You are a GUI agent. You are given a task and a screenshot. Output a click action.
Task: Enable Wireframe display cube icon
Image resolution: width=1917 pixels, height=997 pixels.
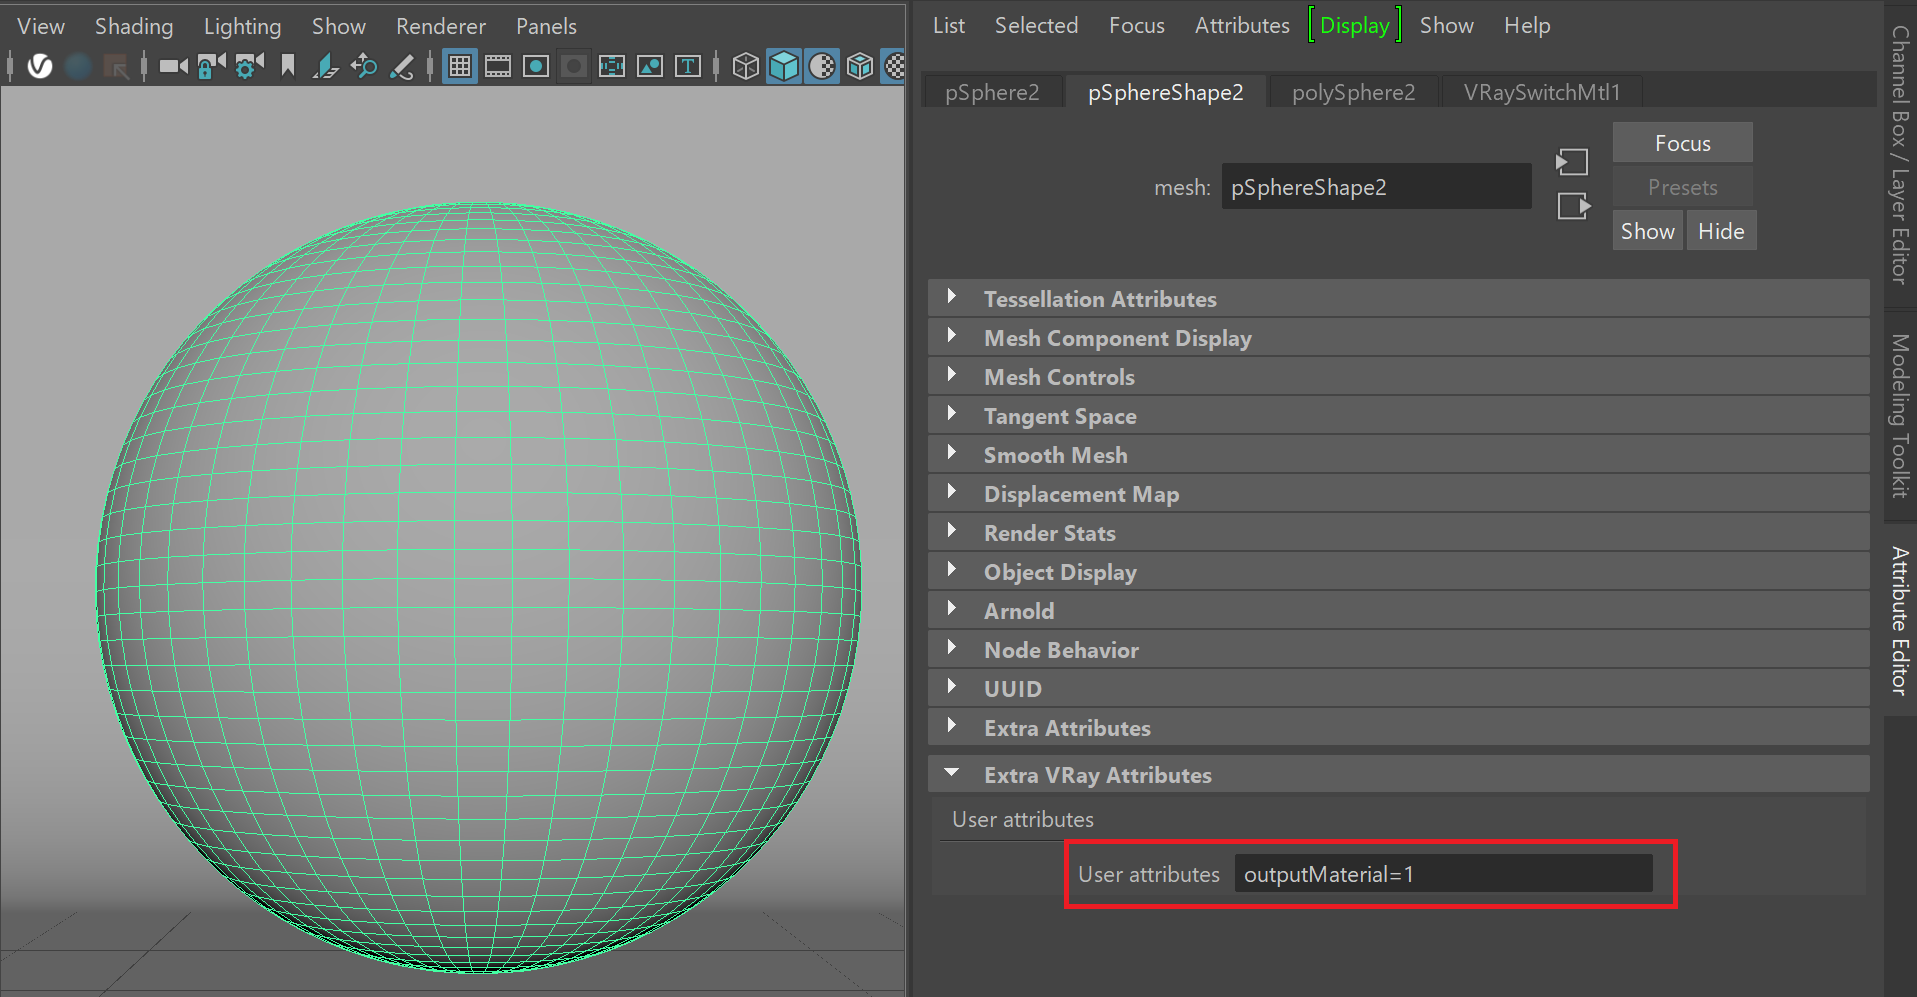point(746,66)
